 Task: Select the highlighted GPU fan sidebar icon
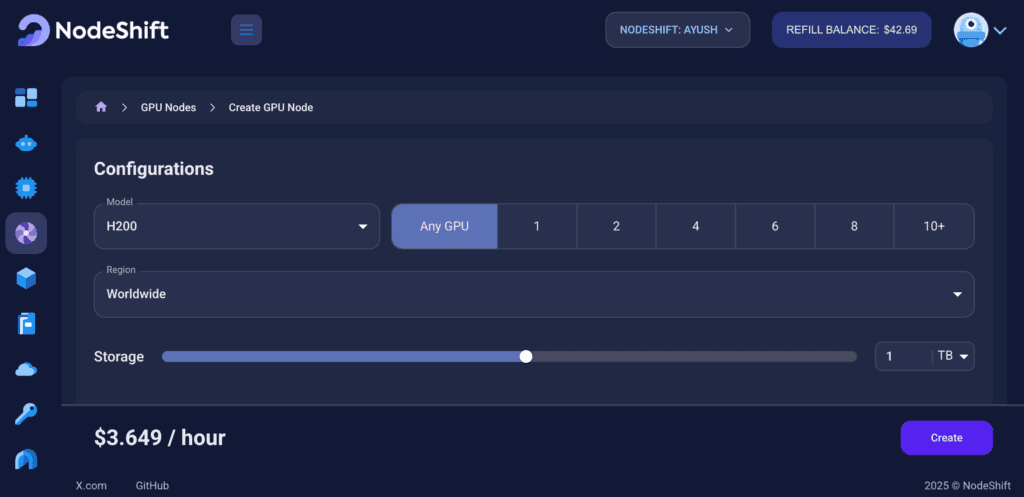[26, 233]
